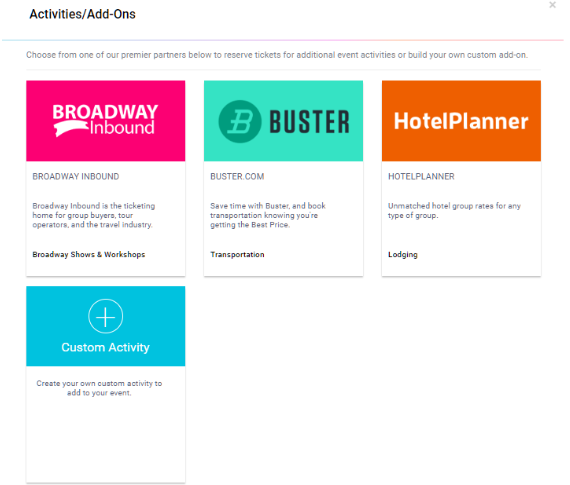Select the HOTELPLANNER card title
This screenshot has width=570, height=485.
421,176
